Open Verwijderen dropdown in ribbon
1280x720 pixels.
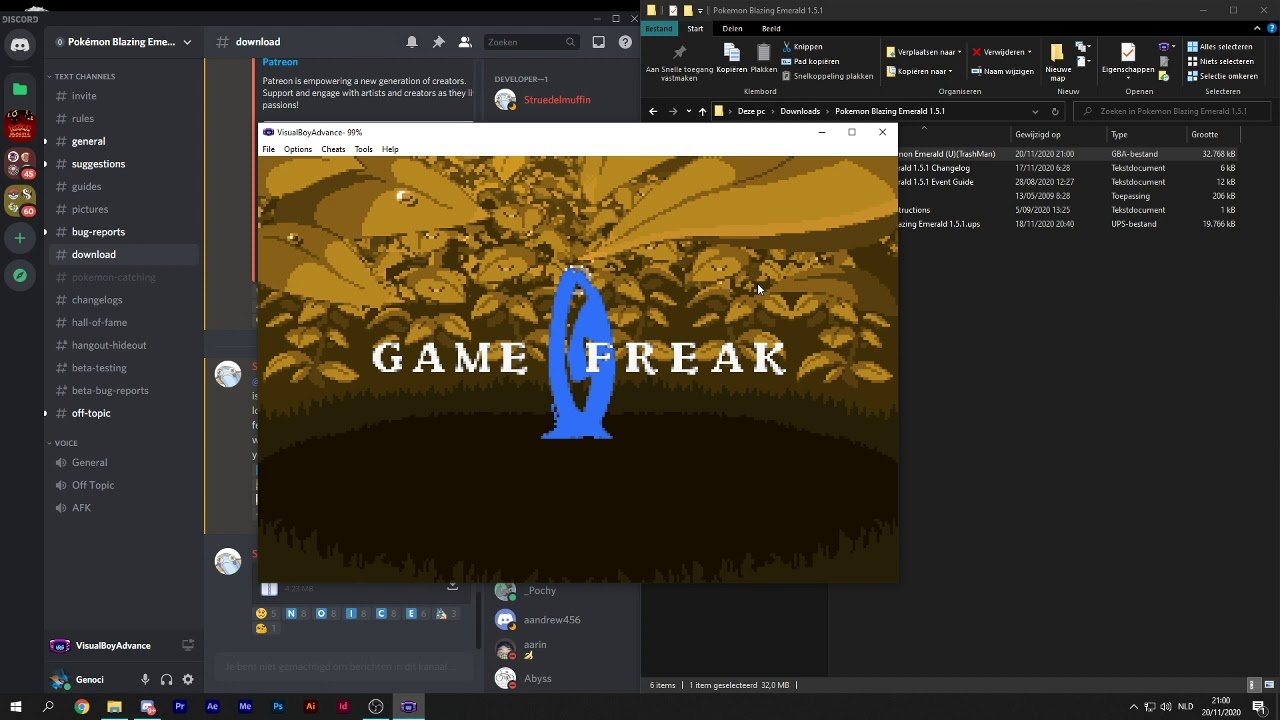click(1001, 52)
